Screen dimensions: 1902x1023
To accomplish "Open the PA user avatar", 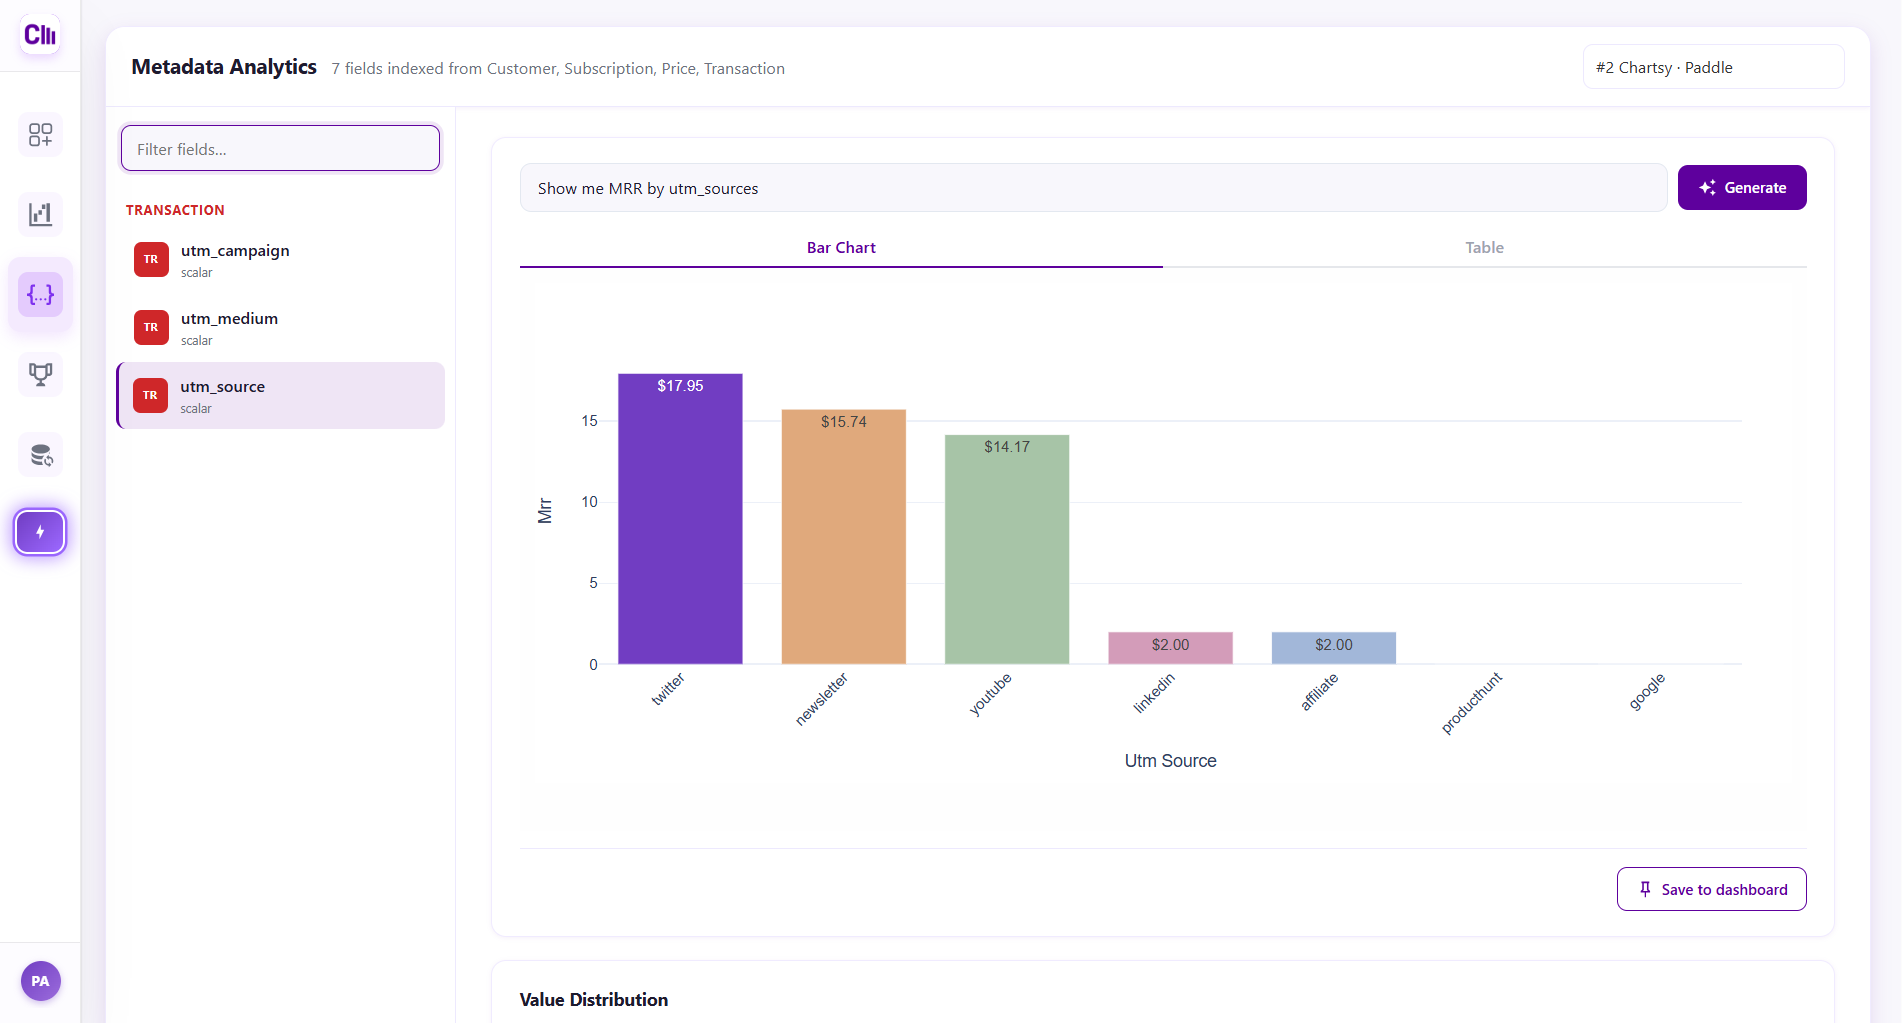I will pos(40,981).
